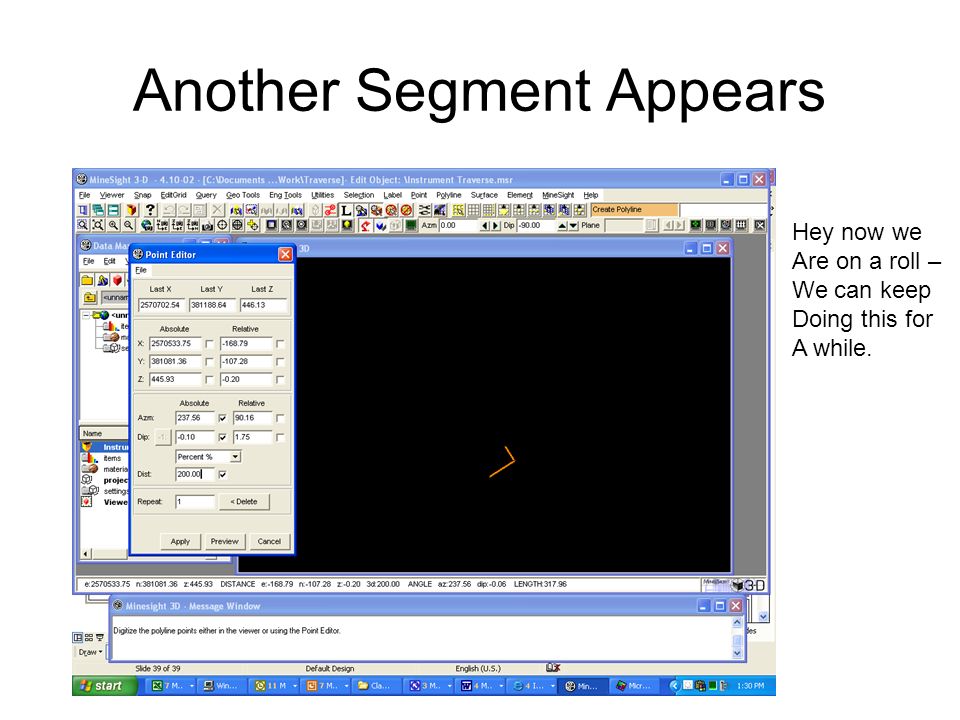Open the Point Editor File menu
The height and width of the screenshot is (720, 960).
pyautogui.click(x=141, y=270)
